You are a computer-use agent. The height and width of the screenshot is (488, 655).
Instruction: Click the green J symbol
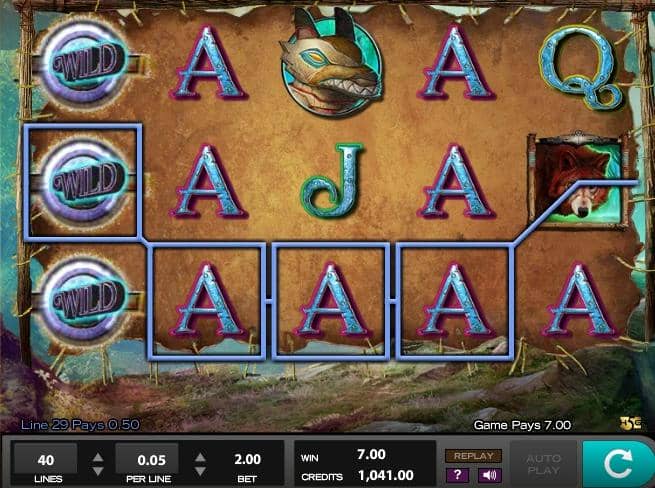[x=333, y=180]
